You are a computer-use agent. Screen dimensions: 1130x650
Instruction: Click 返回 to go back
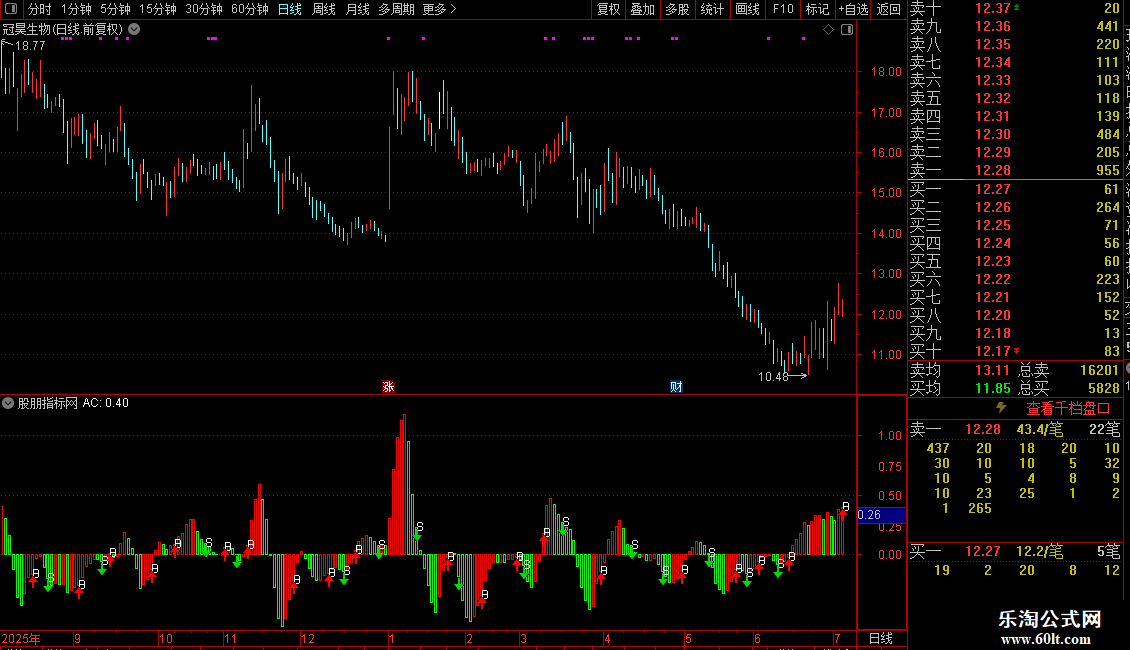[x=889, y=9]
